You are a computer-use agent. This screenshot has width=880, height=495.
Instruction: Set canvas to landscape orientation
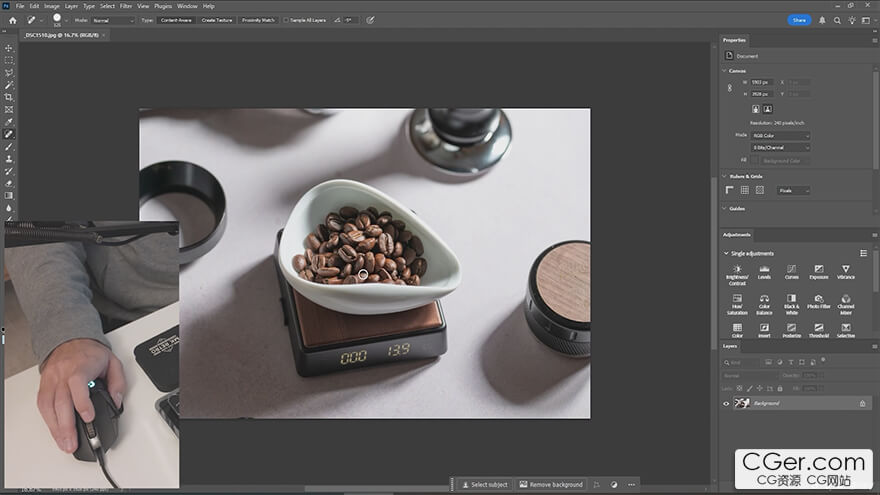coord(768,109)
